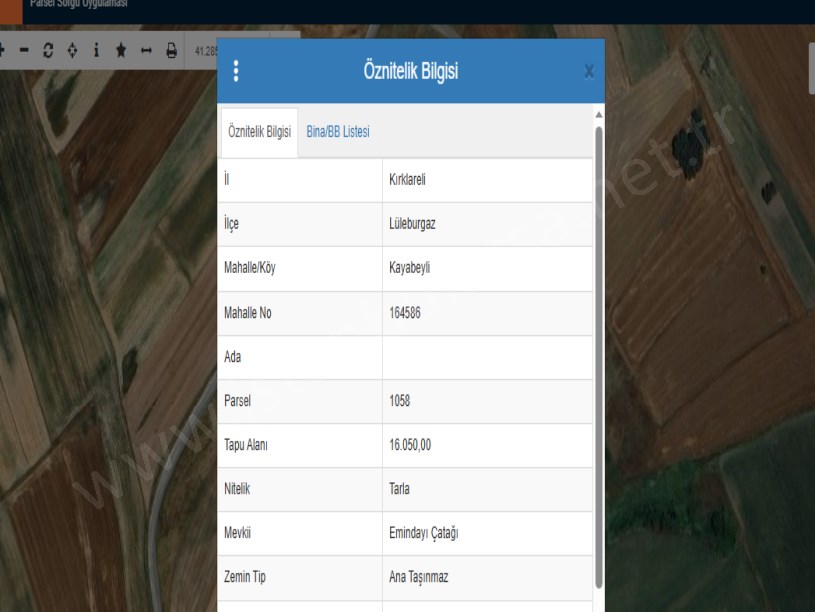
Task: Click the scroll up arrow in panel
Action: click(599, 111)
